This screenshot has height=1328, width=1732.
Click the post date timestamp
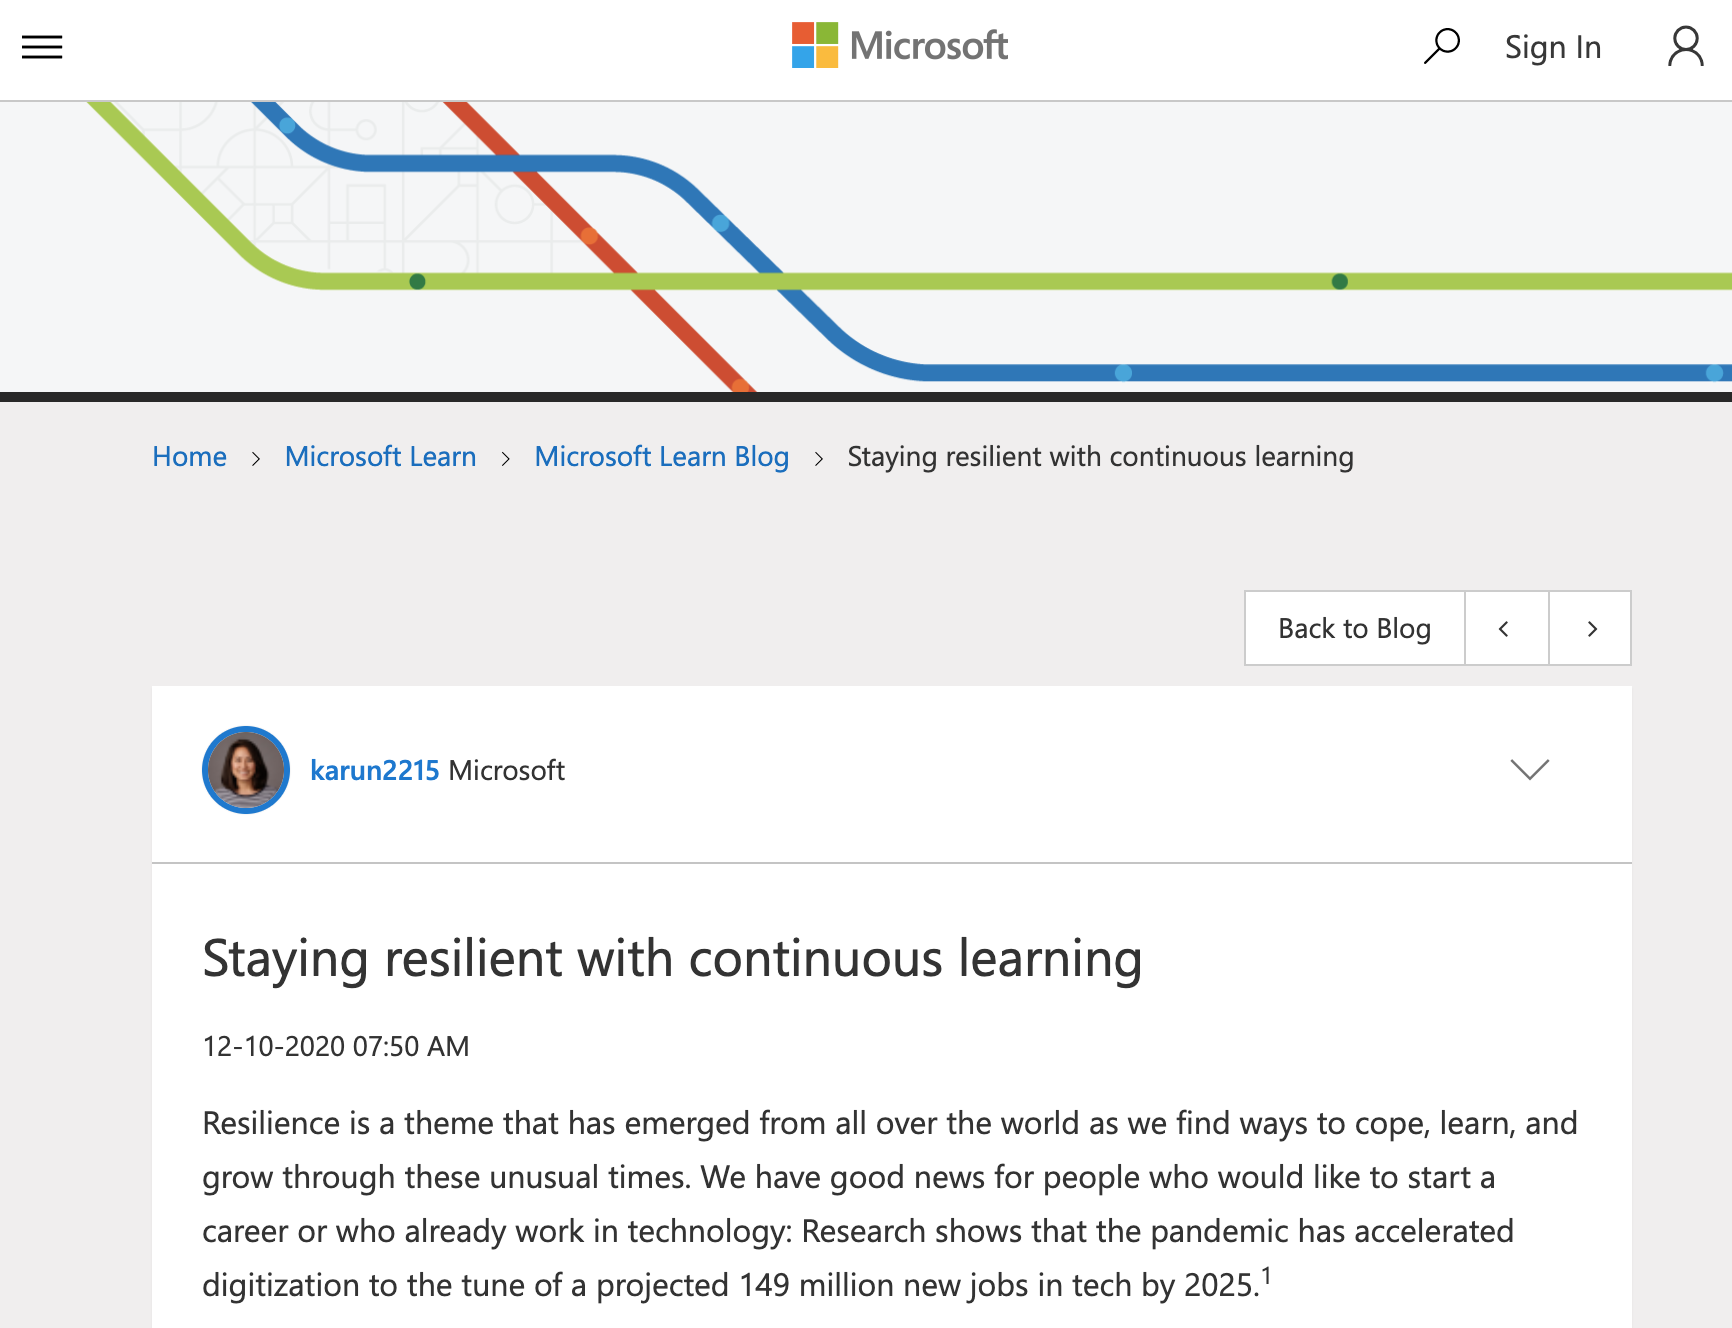click(x=336, y=1046)
